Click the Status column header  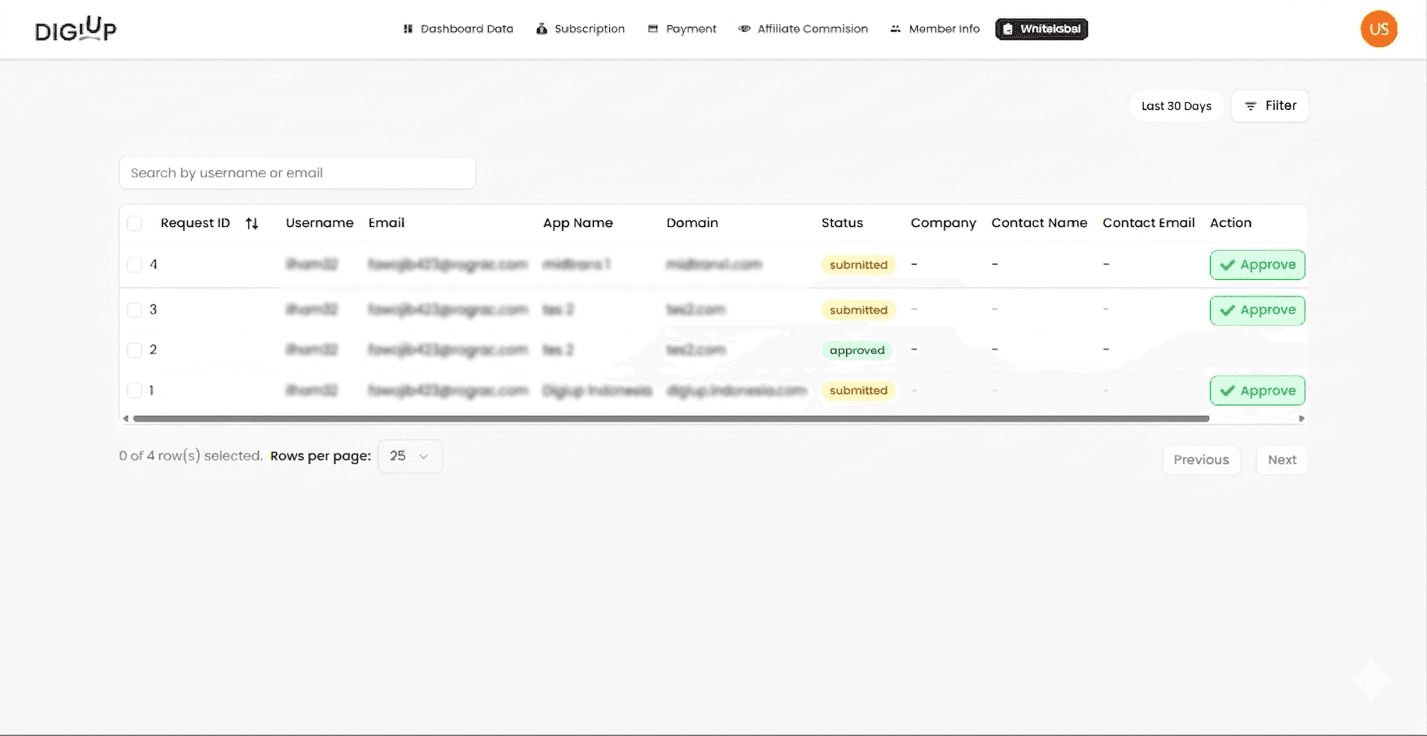[842, 223]
